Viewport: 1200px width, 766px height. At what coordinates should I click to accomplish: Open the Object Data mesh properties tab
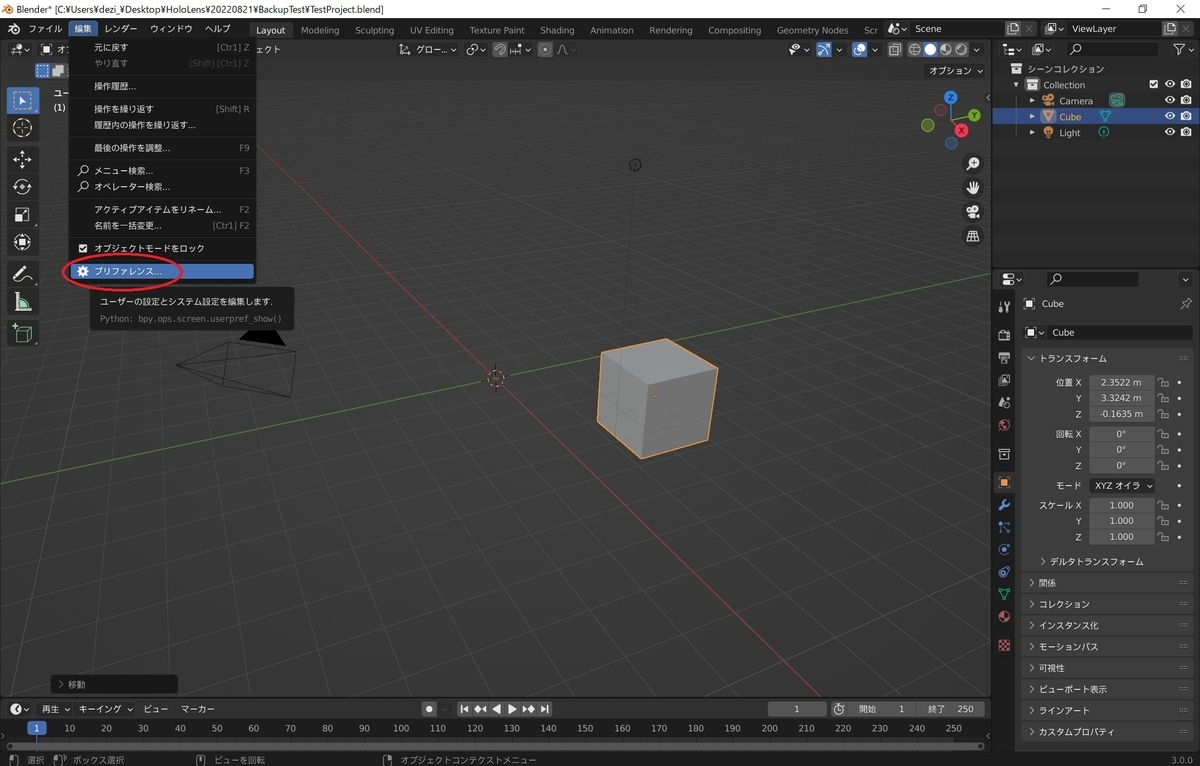tap(1004, 594)
